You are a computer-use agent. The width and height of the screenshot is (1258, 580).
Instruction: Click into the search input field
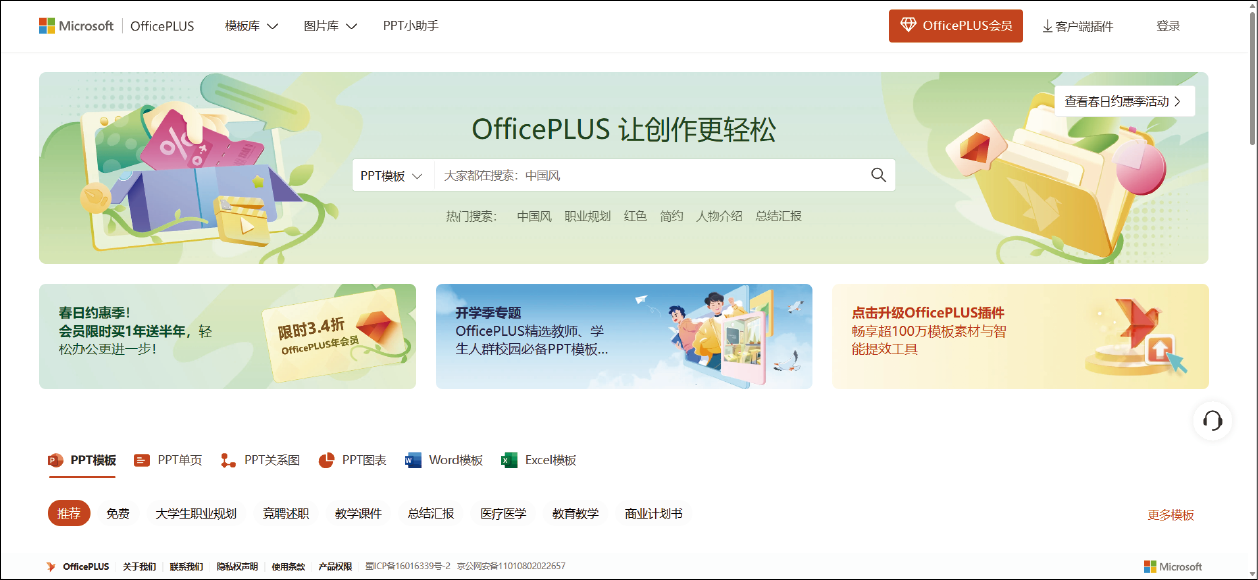(x=650, y=175)
